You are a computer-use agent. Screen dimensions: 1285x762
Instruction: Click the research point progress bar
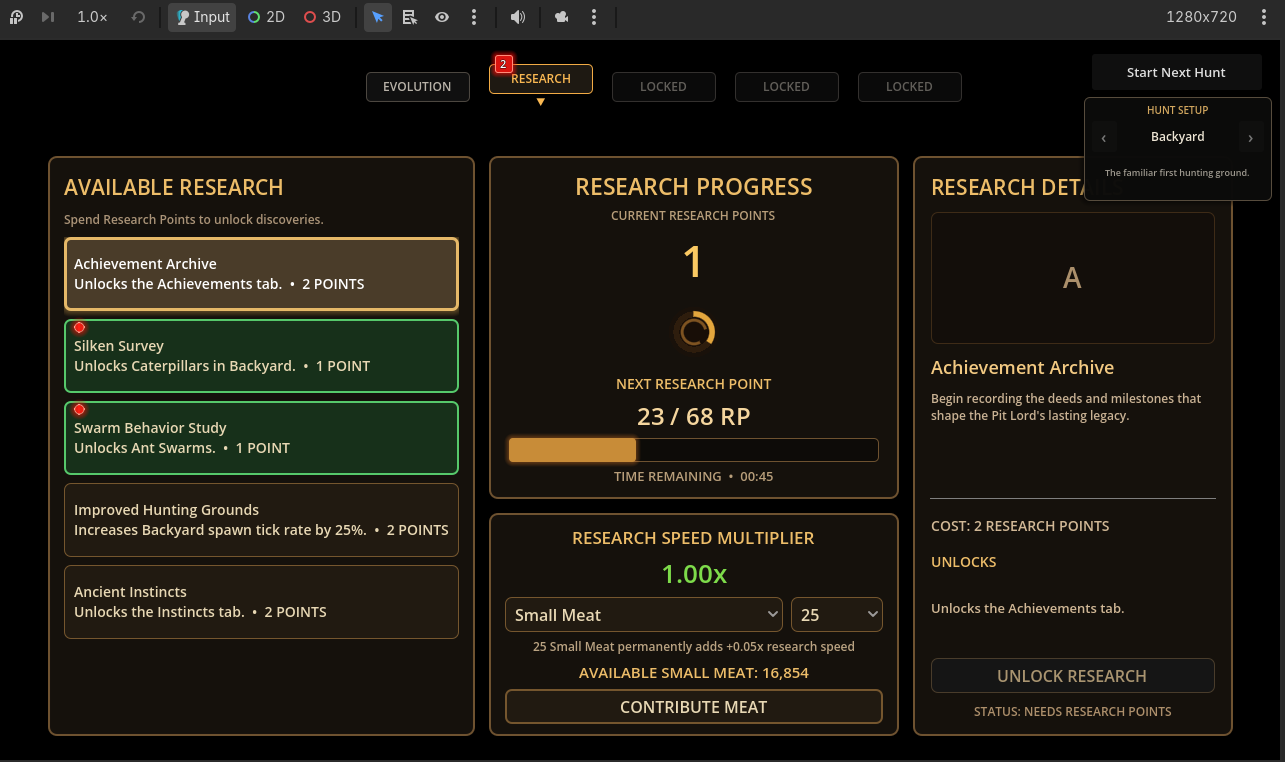(693, 450)
